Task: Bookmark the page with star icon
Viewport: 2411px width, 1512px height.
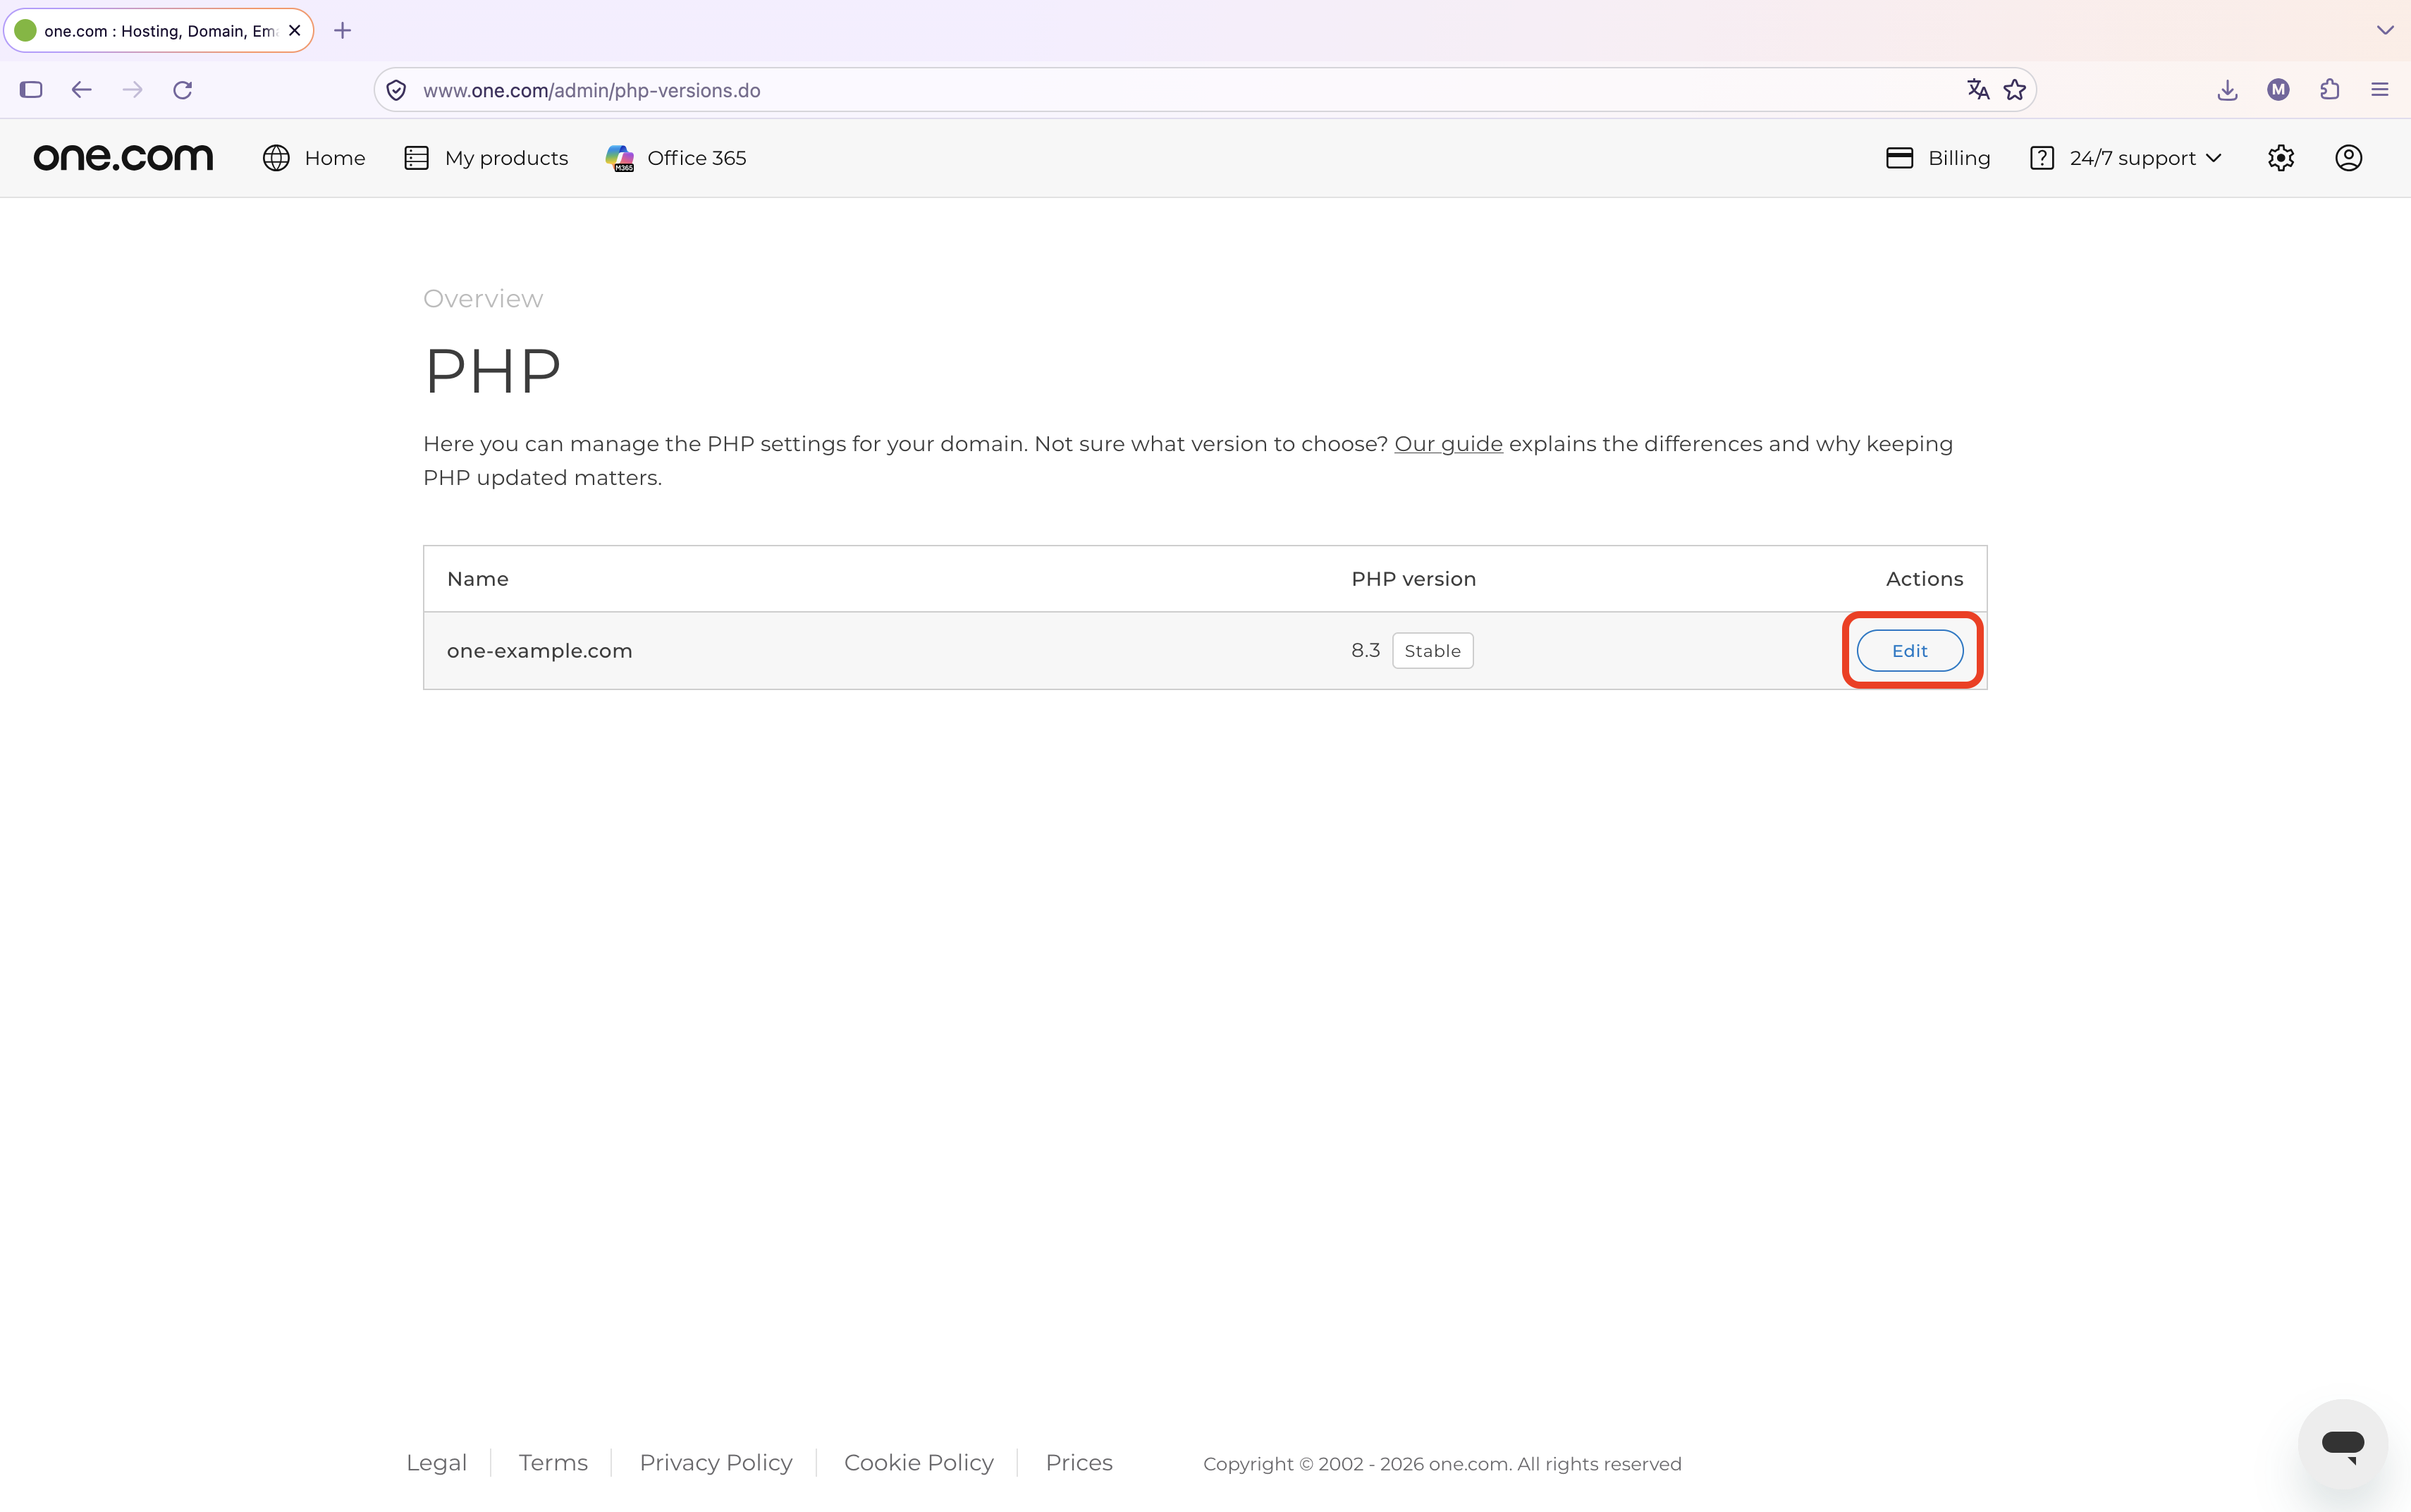Action: [x=2015, y=90]
